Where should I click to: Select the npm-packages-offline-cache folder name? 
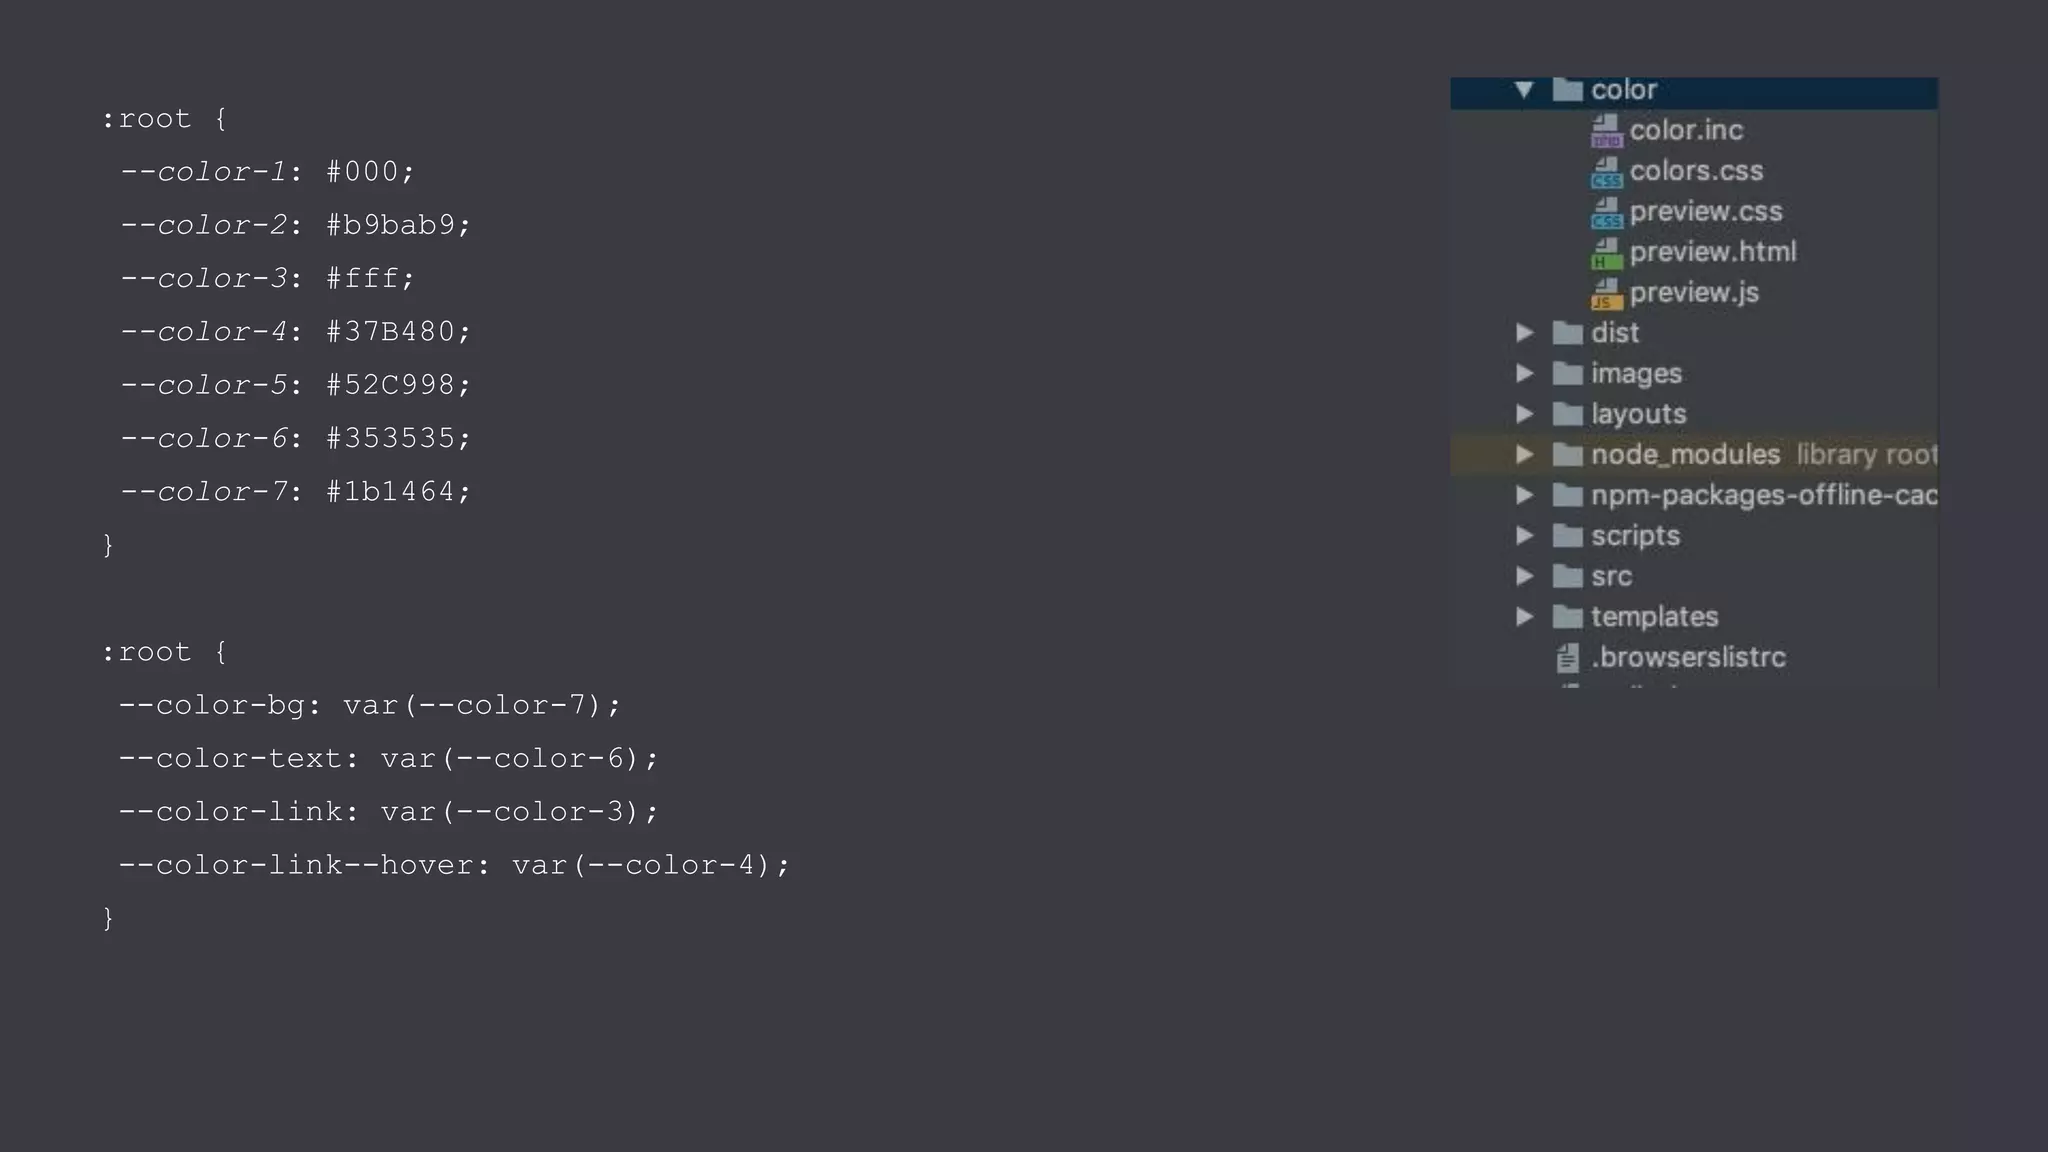coord(1764,494)
